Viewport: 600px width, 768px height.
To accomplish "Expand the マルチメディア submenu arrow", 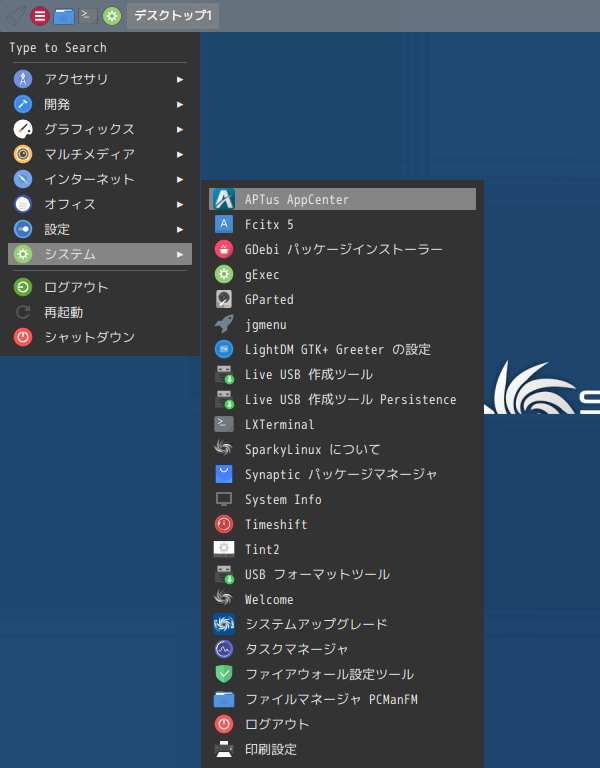I will (x=180, y=154).
